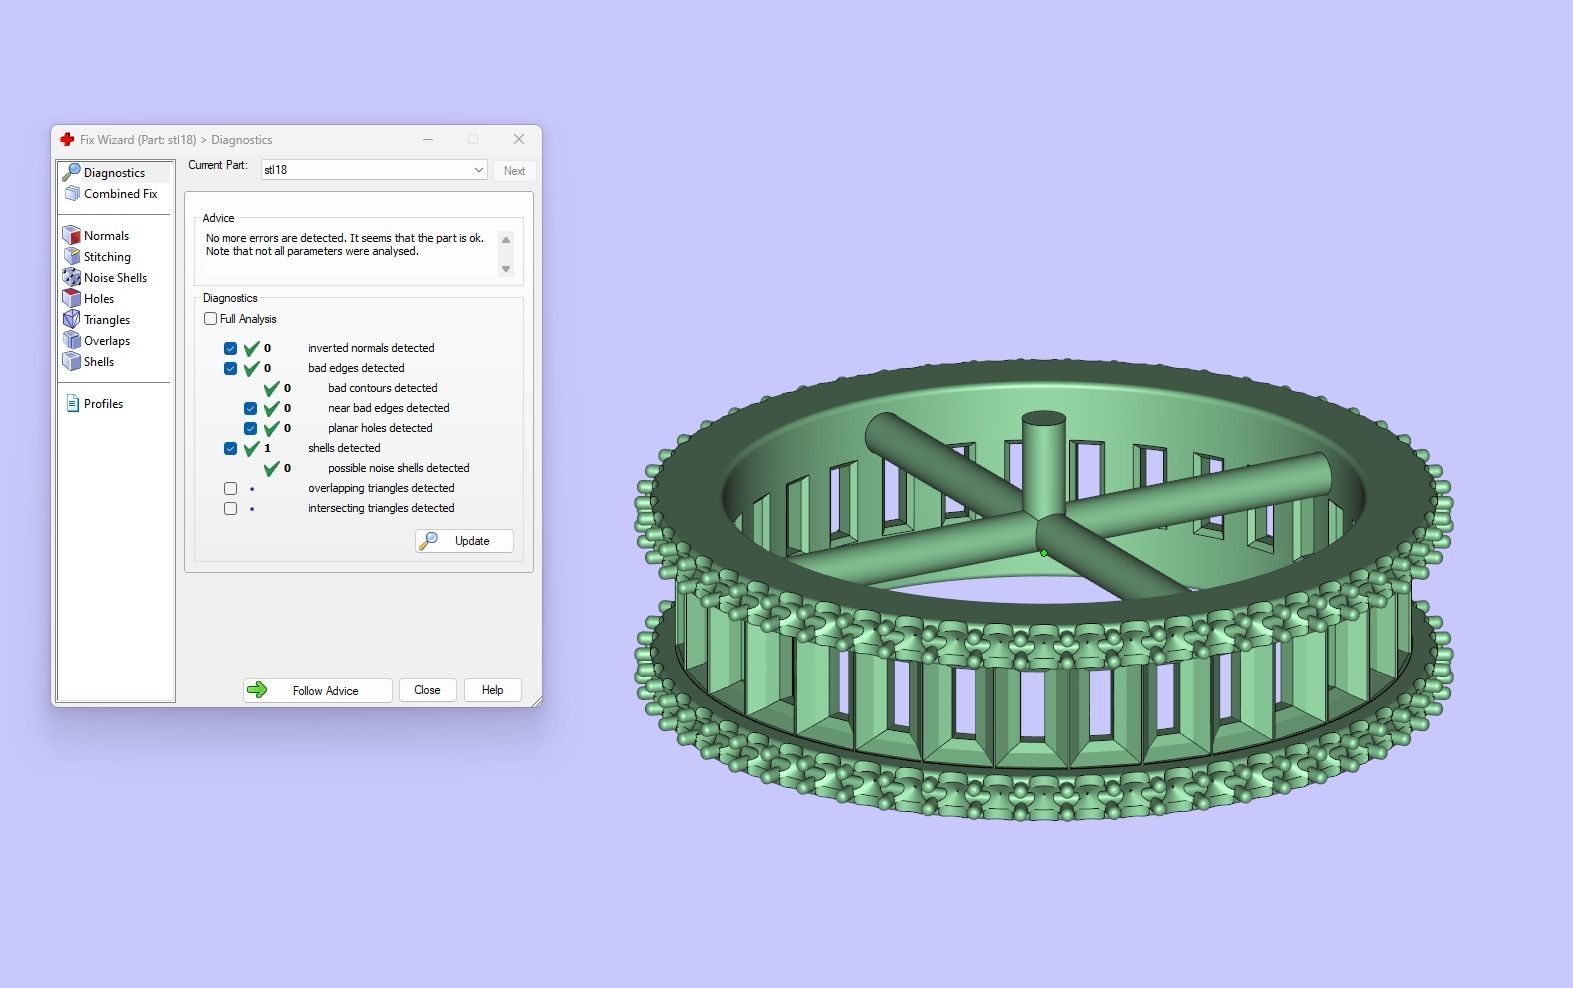Uncheck near bad edges detected checkbox
The width and height of the screenshot is (1573, 988).
(250, 408)
